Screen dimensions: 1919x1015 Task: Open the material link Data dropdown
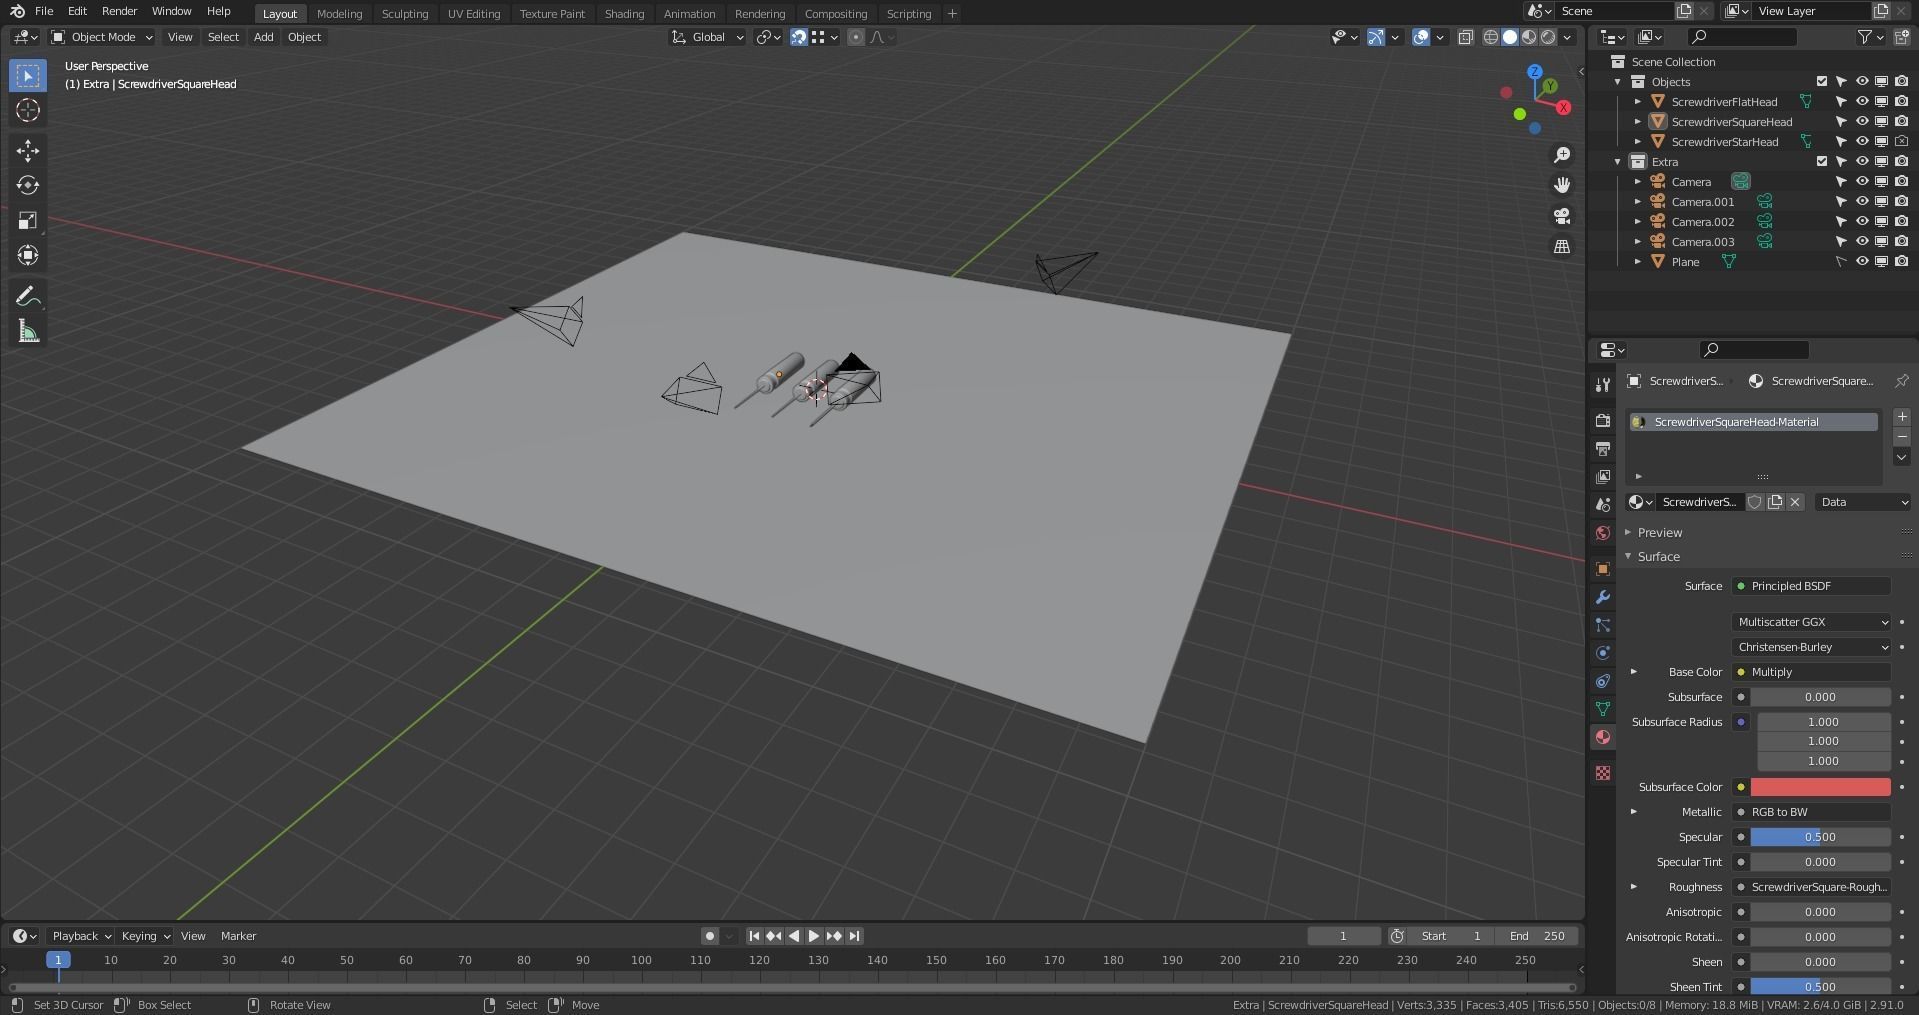click(1864, 502)
